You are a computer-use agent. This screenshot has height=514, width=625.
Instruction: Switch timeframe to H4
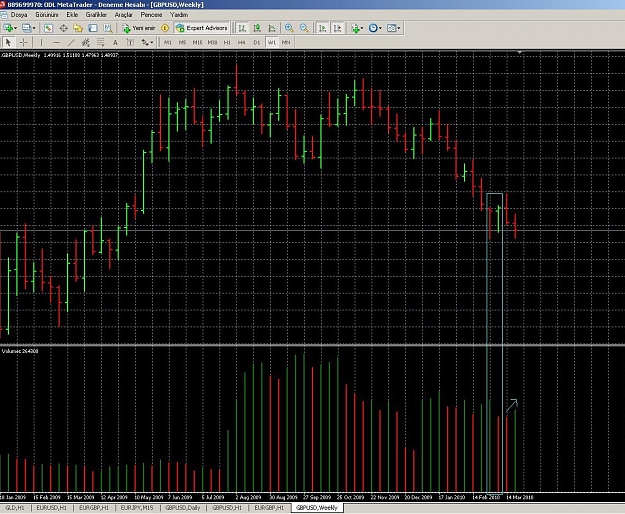click(x=242, y=42)
